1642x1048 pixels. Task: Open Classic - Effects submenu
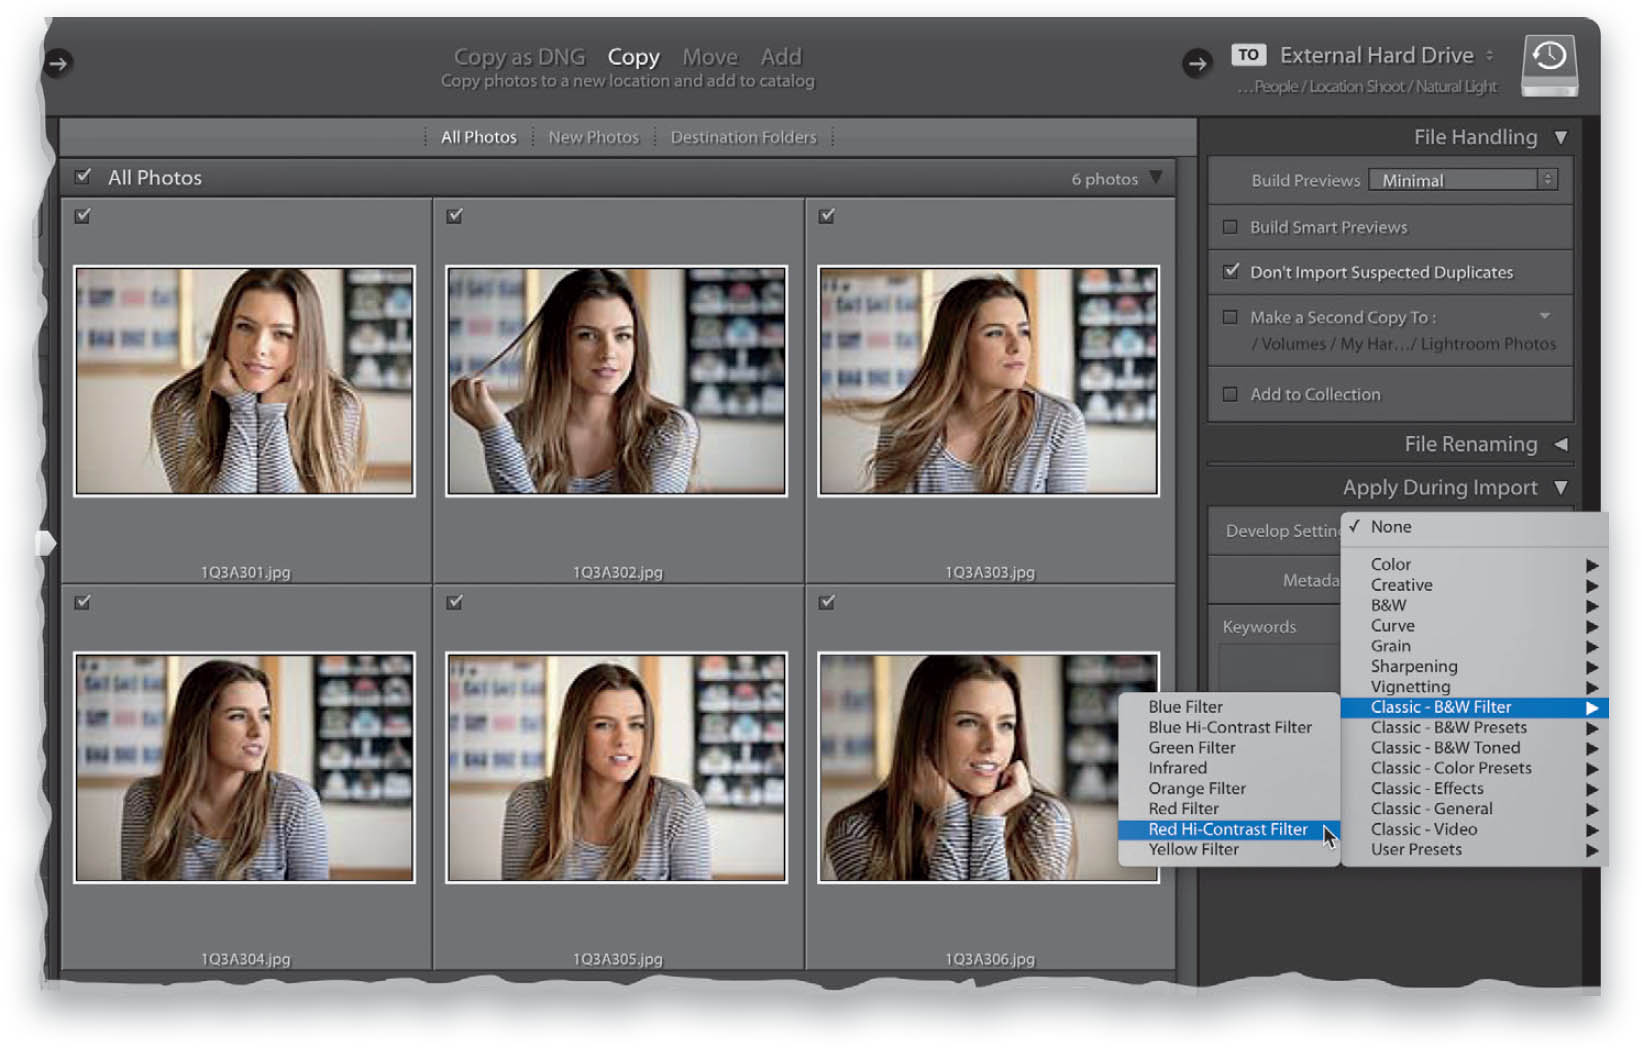(1474, 789)
